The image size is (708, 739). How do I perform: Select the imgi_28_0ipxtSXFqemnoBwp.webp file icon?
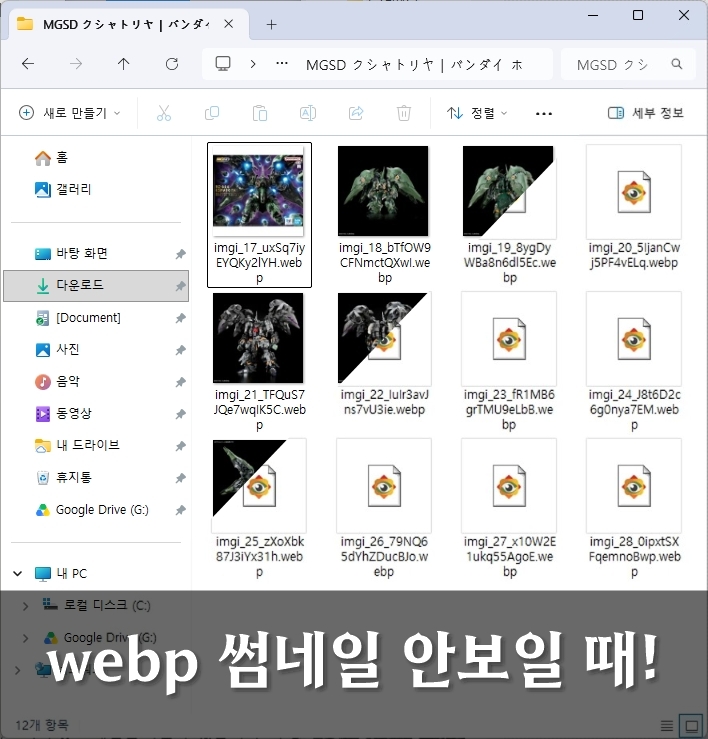pos(634,486)
